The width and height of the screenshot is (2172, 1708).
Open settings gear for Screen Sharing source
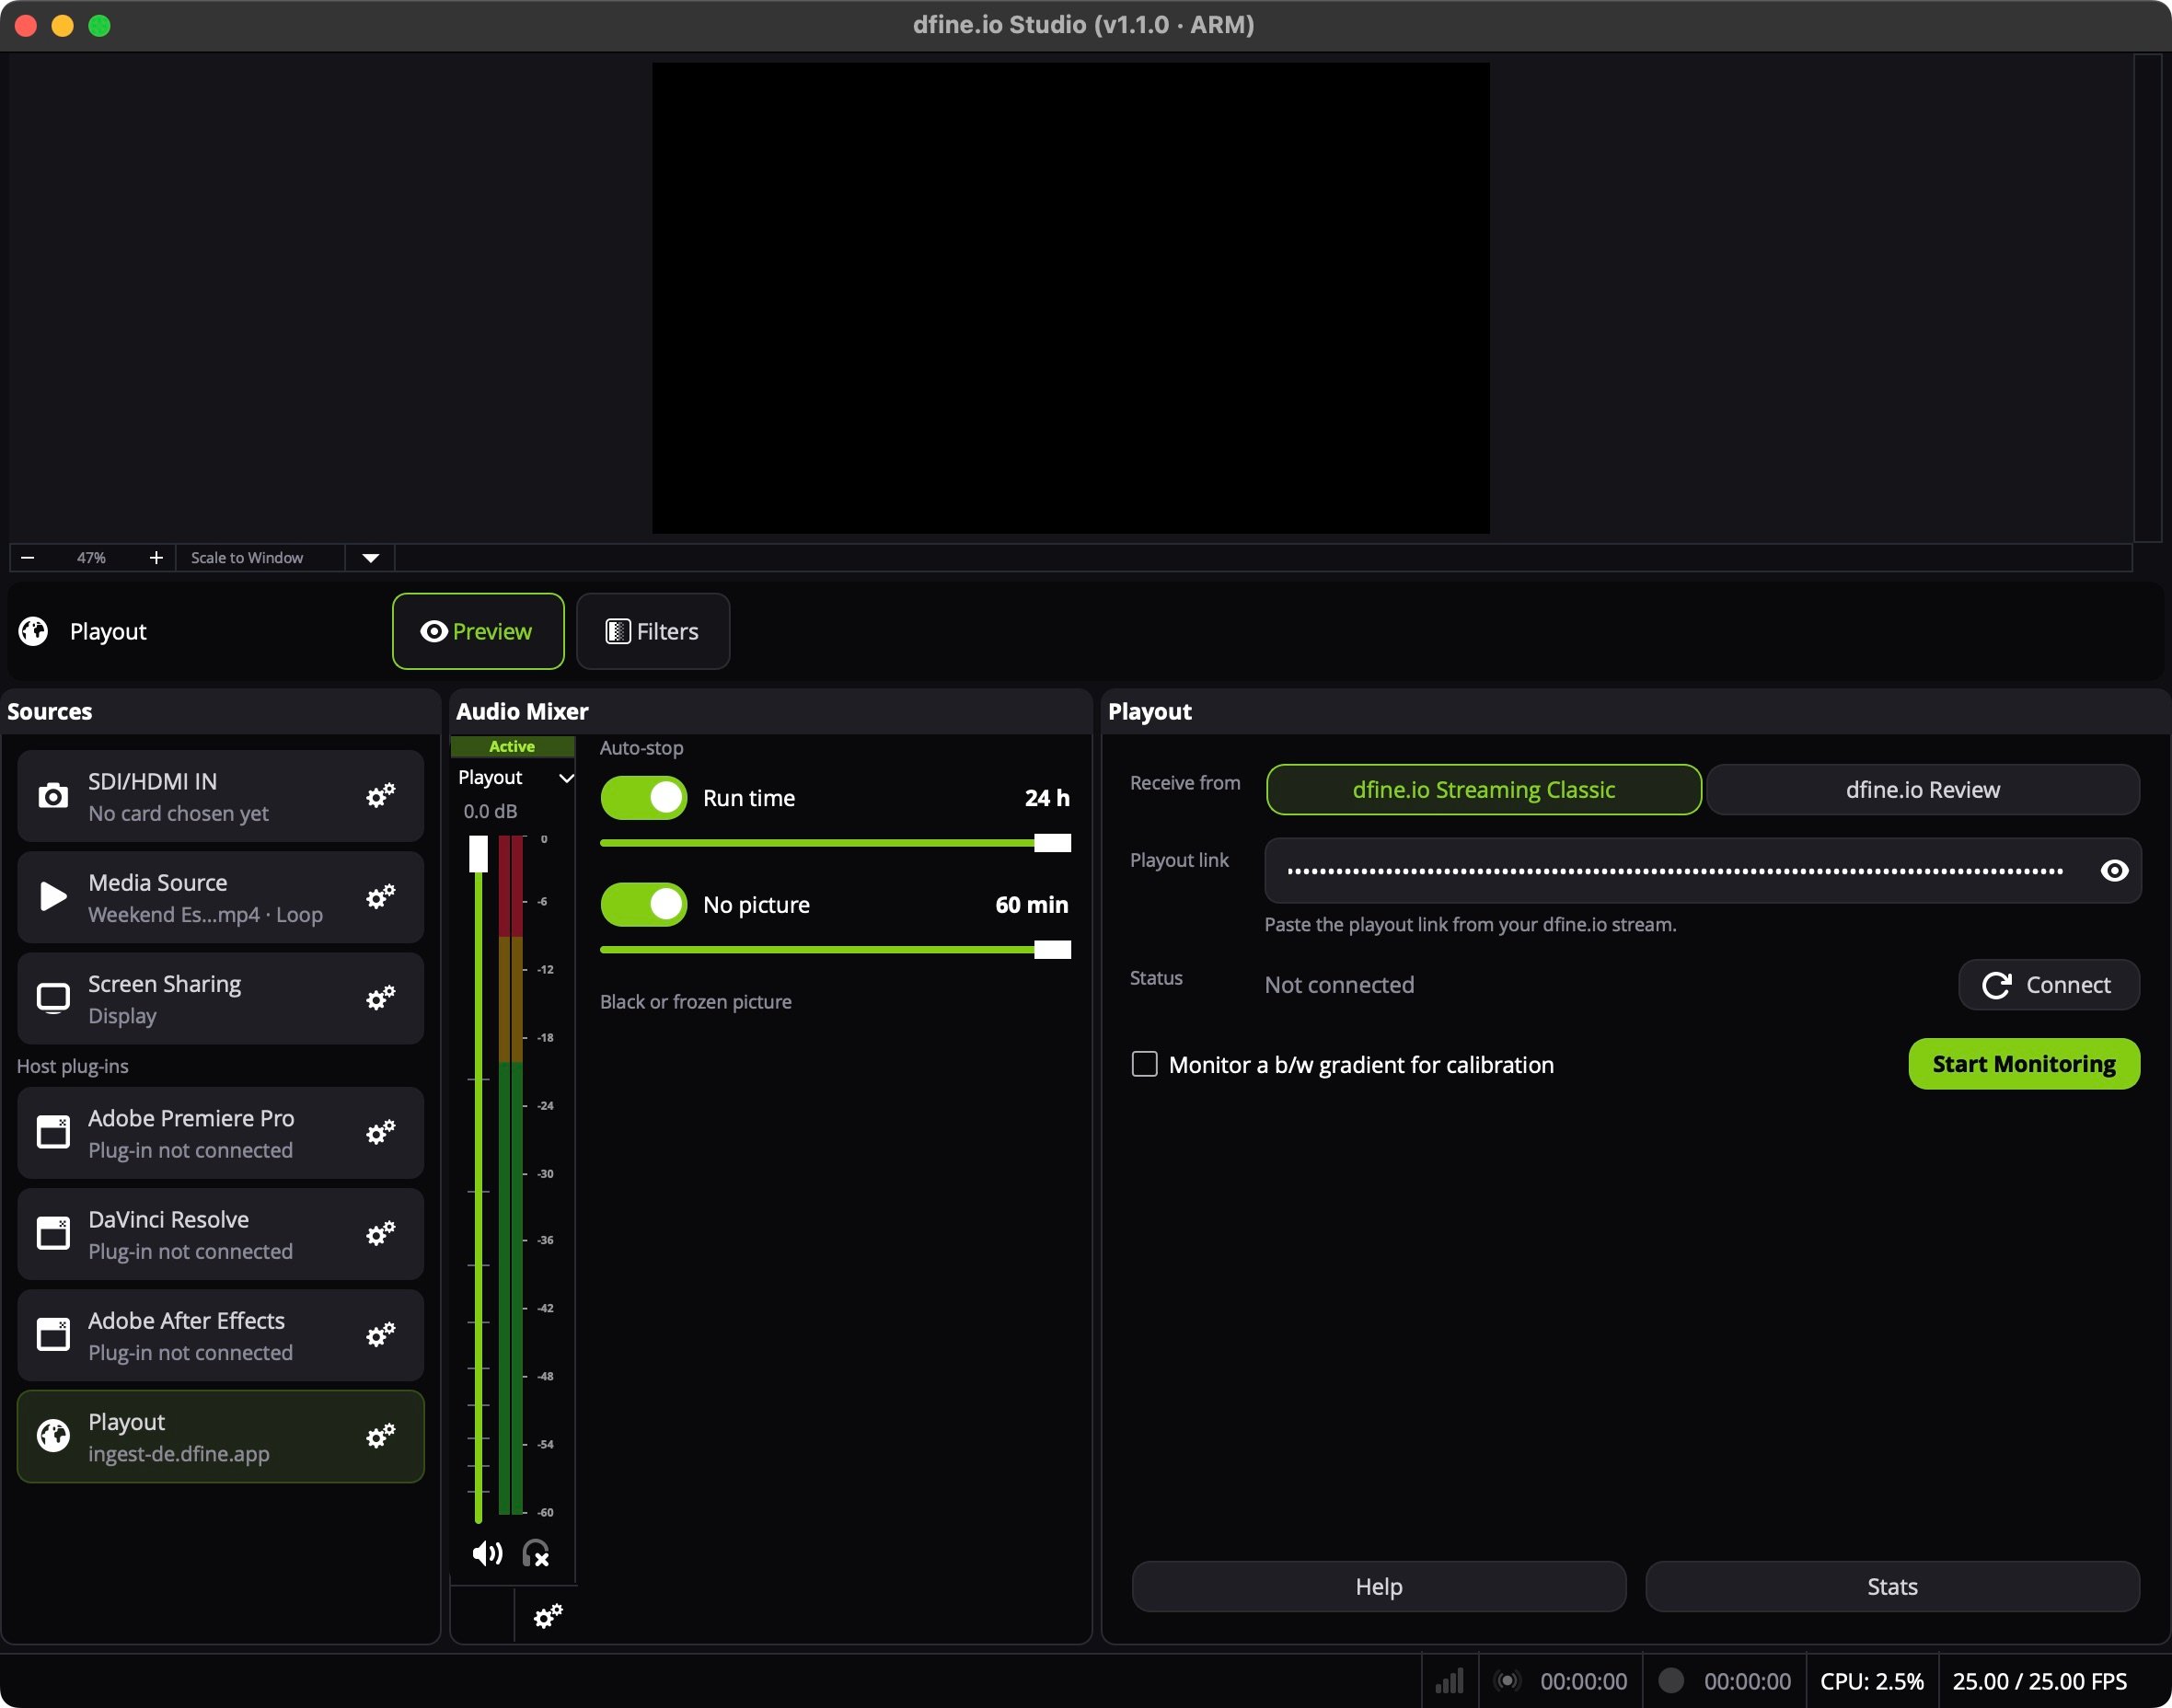click(380, 998)
